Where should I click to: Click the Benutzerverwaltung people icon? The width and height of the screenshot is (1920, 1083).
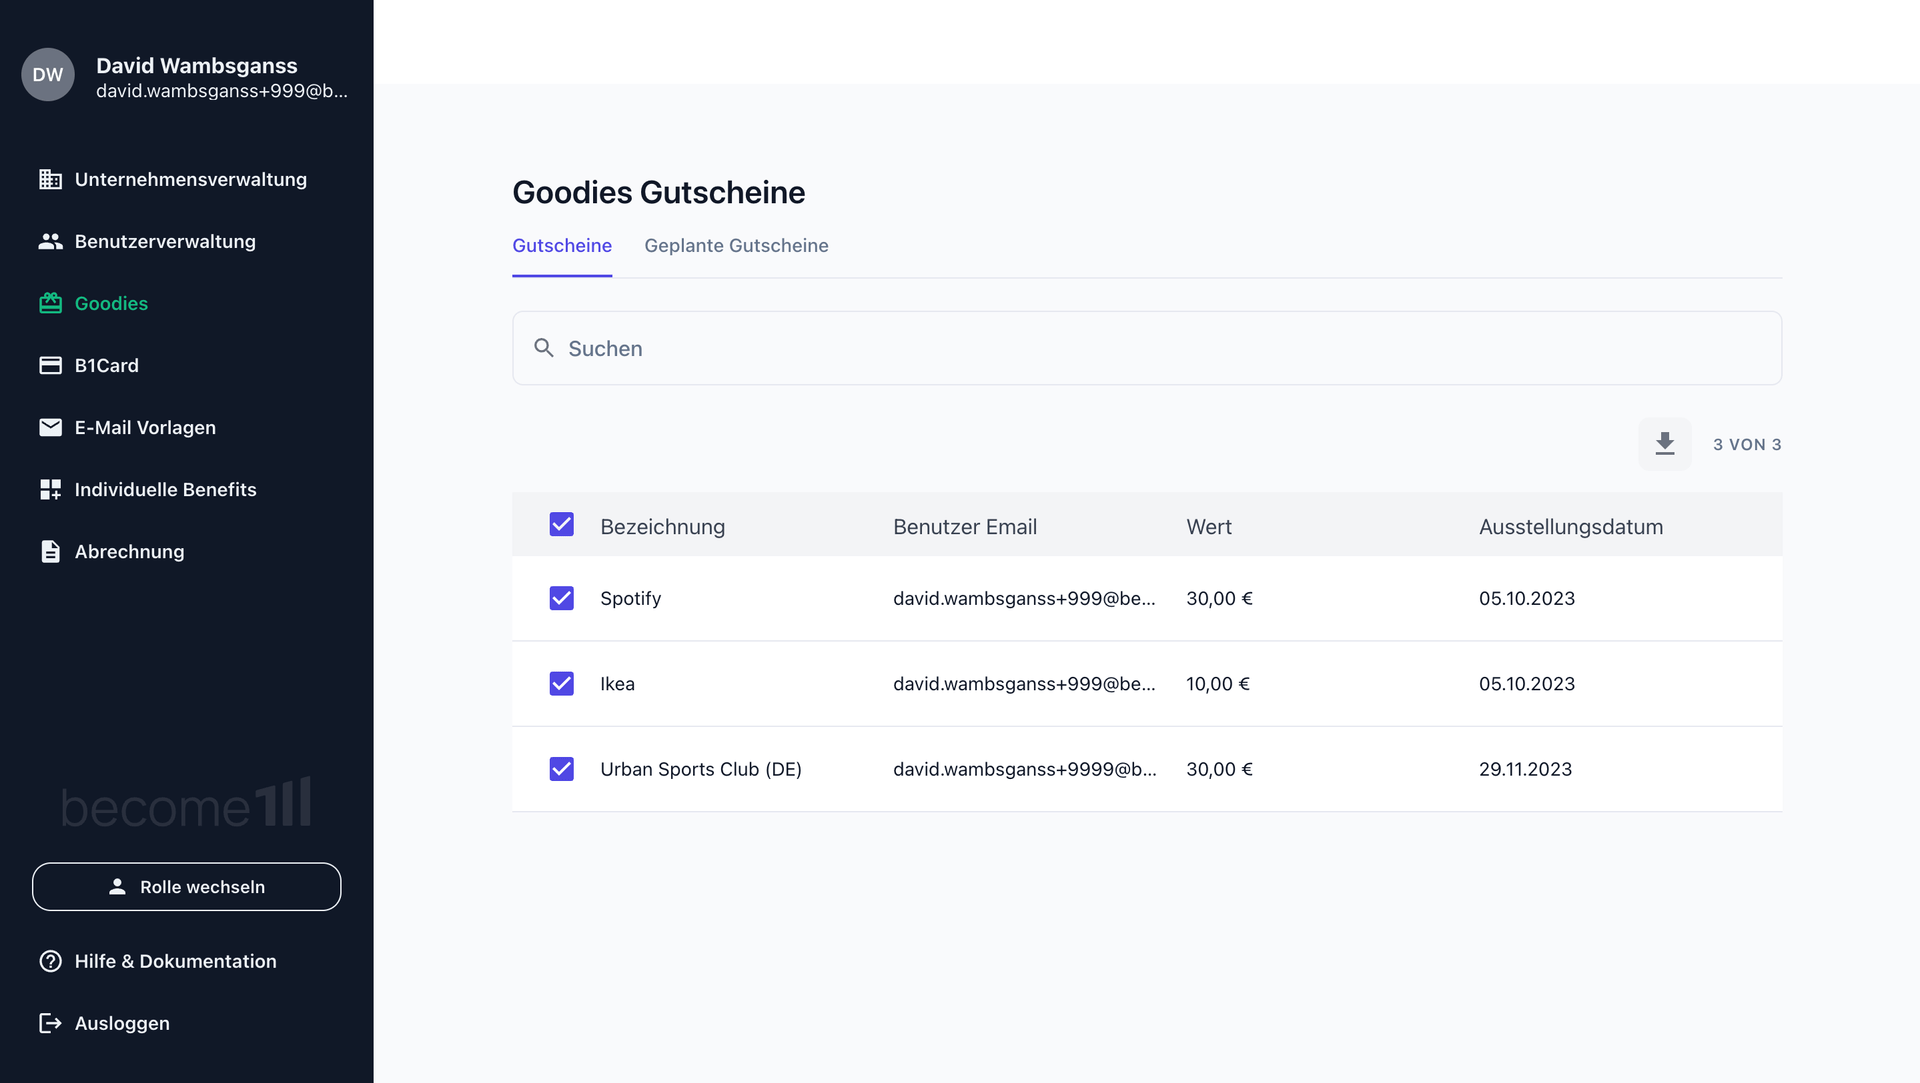point(50,242)
